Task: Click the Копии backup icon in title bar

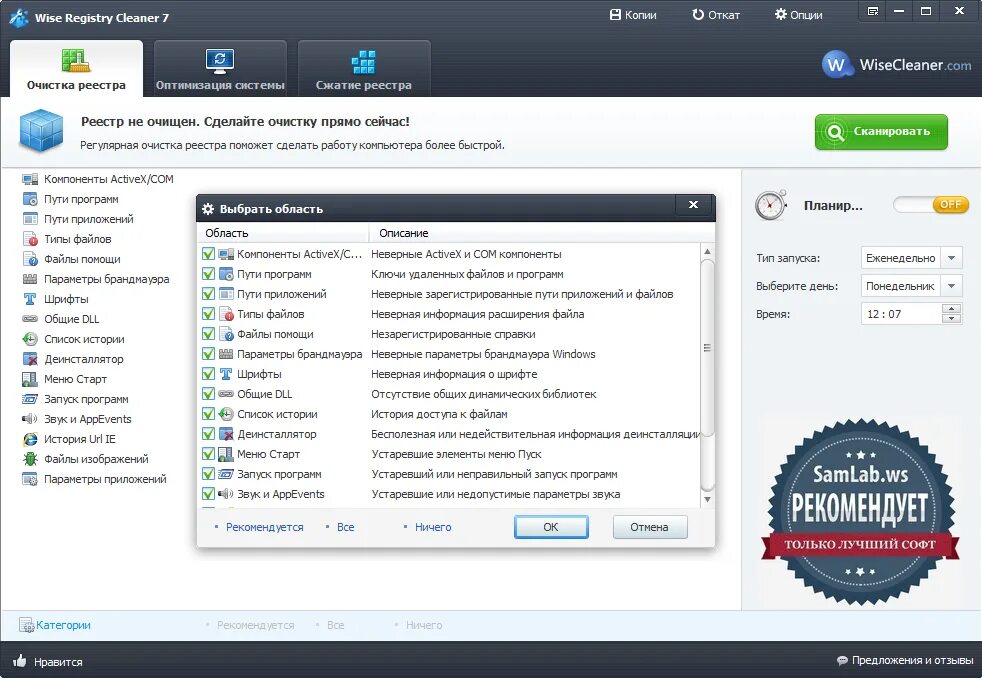Action: coord(615,14)
